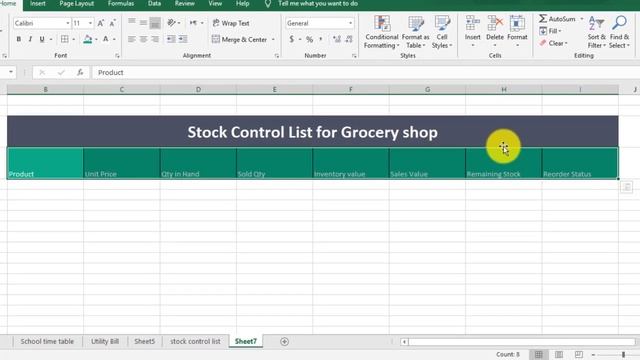The image size is (640, 360).
Task: Open the Insert ribbon tab
Action: click(x=38, y=4)
